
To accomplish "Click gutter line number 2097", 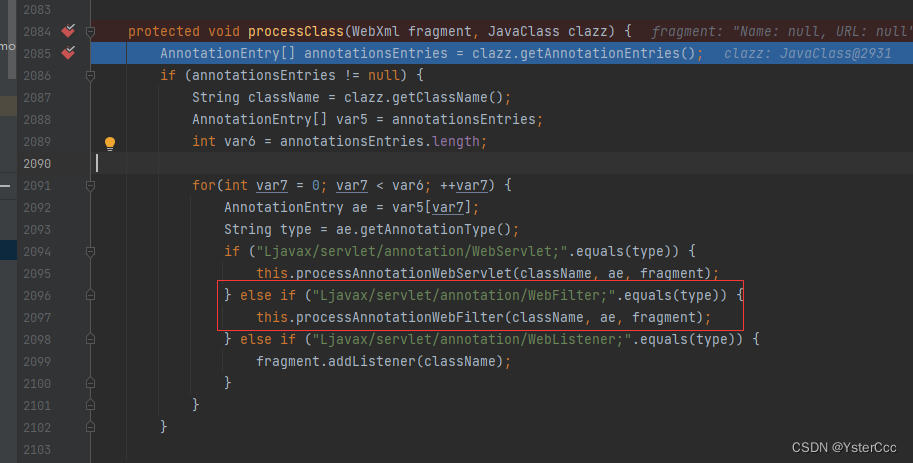I will coord(37,317).
